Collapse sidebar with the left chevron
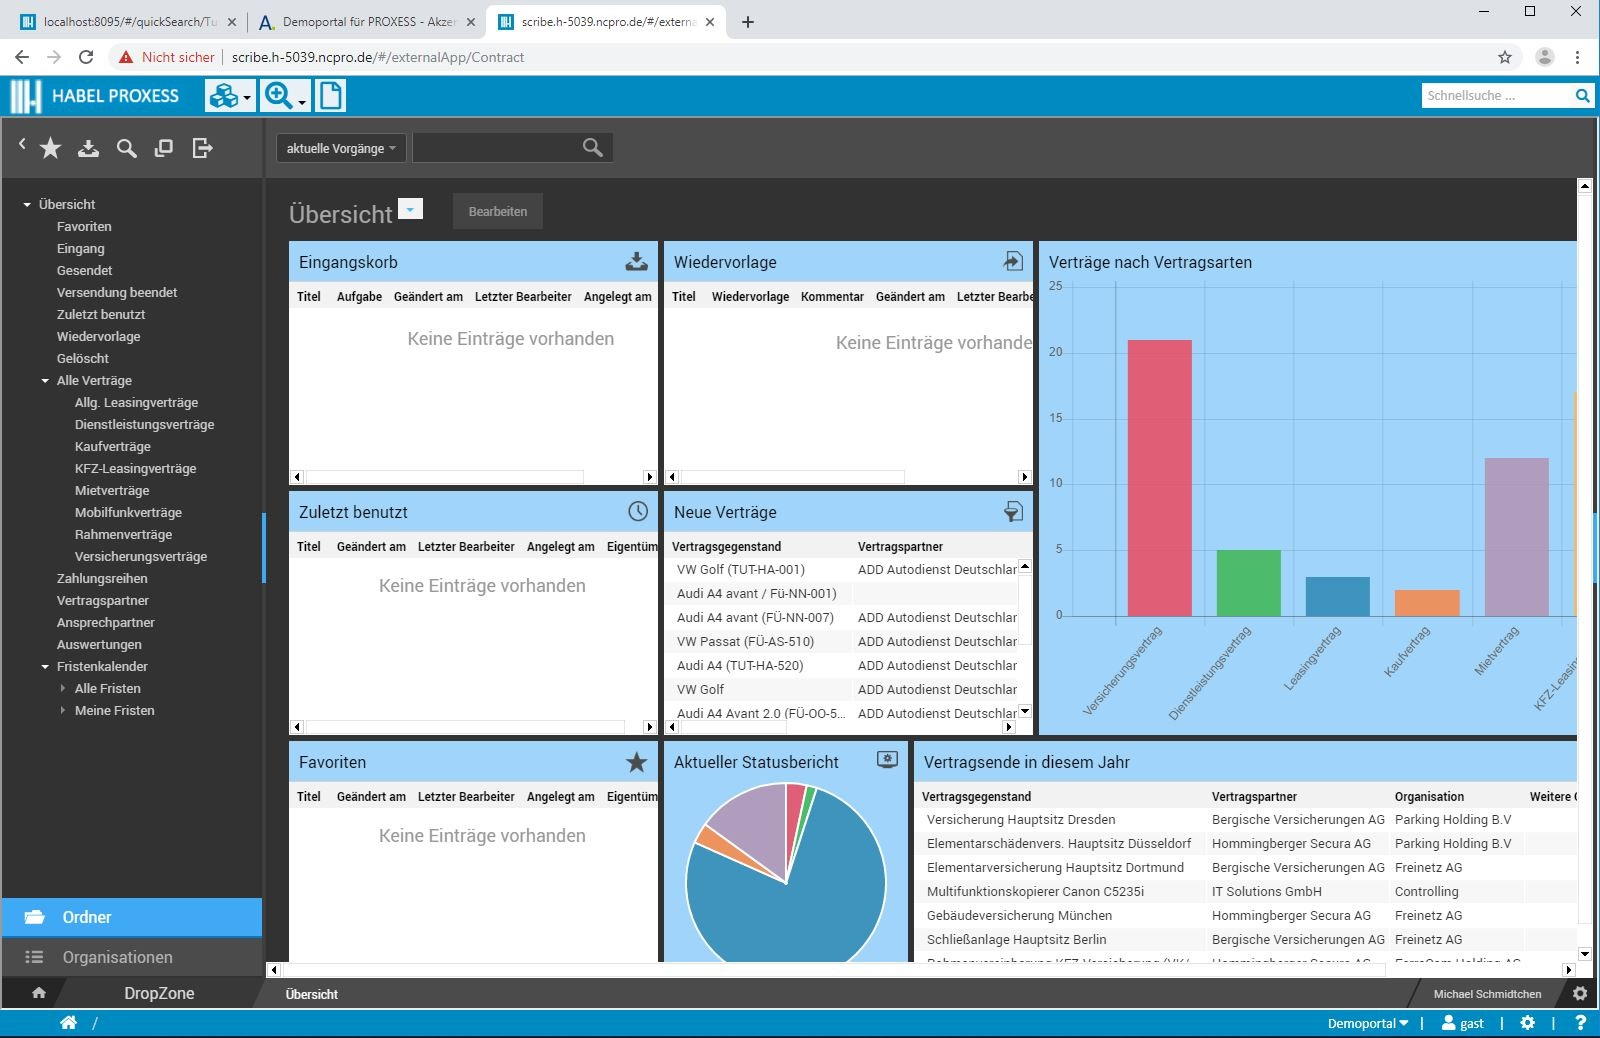Viewport: 1600px width, 1038px height. pos(22,145)
